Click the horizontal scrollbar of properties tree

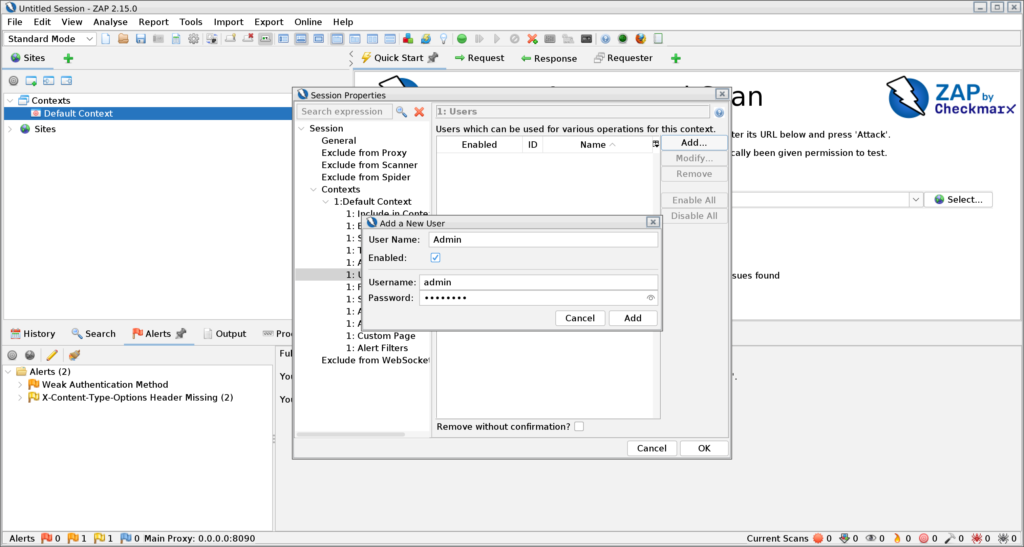coord(351,434)
